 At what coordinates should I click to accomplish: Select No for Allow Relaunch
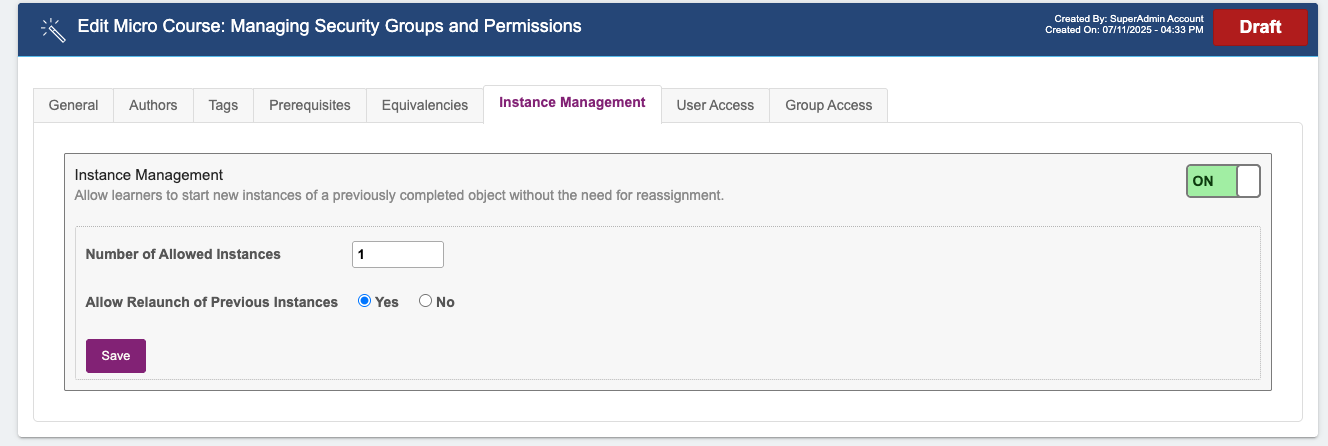(426, 301)
